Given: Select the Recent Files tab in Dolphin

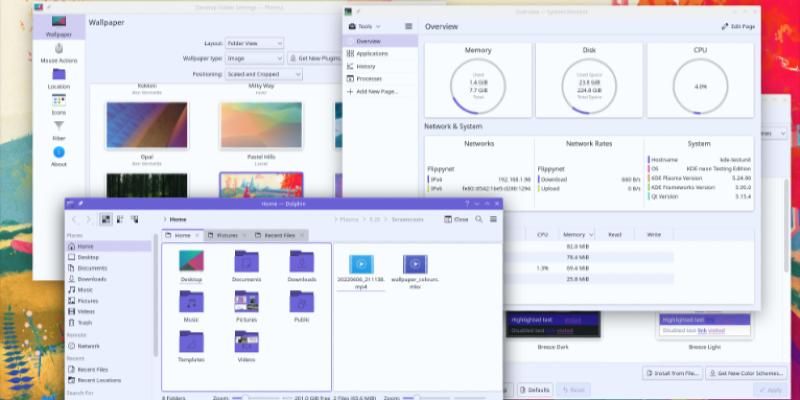Looking at the screenshot, I should pos(278,235).
